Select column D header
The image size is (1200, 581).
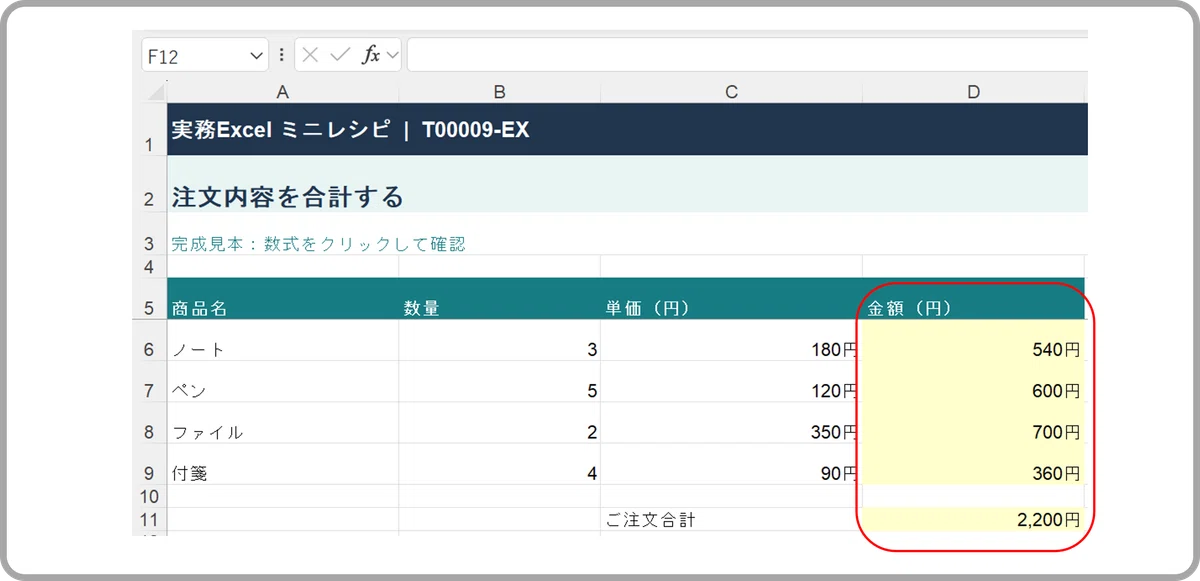(x=973, y=92)
